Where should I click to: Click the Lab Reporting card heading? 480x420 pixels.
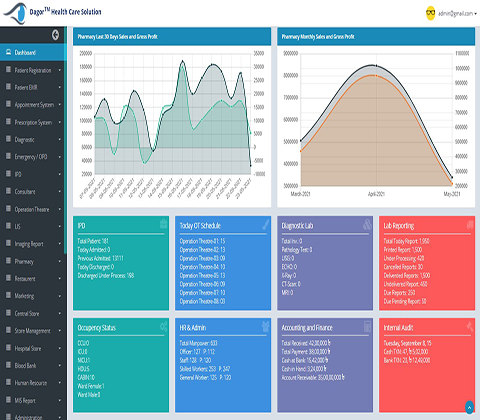tap(399, 226)
